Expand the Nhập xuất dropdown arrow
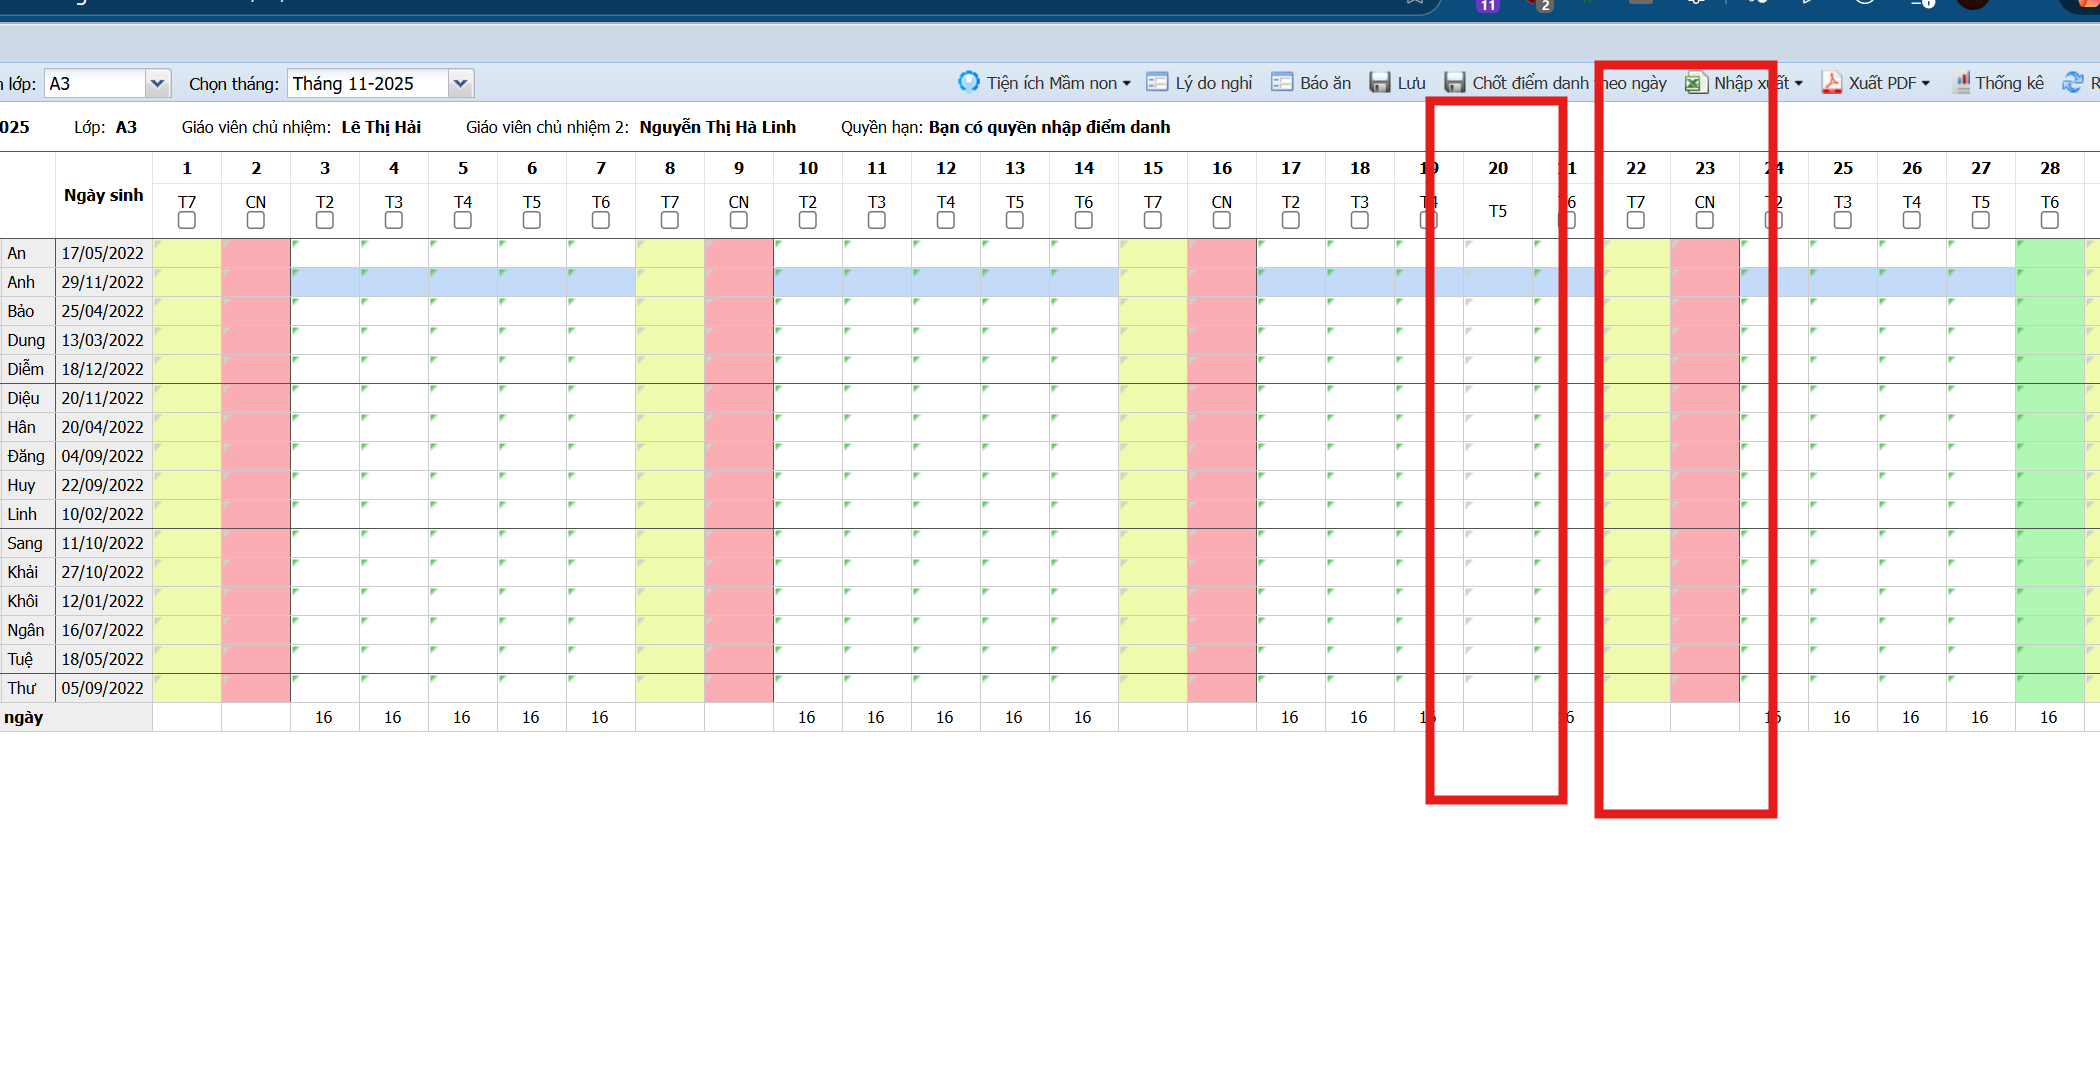Screen dimensions: 2100x1084 (x=1799, y=84)
